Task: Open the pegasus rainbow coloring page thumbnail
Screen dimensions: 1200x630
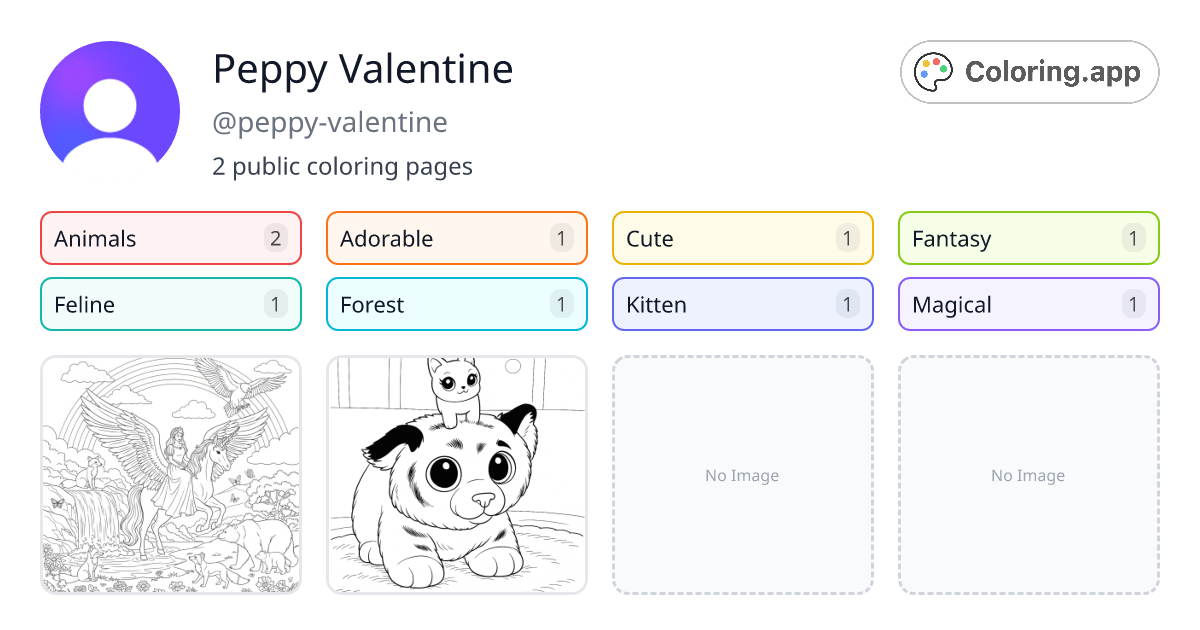Action: [170, 475]
